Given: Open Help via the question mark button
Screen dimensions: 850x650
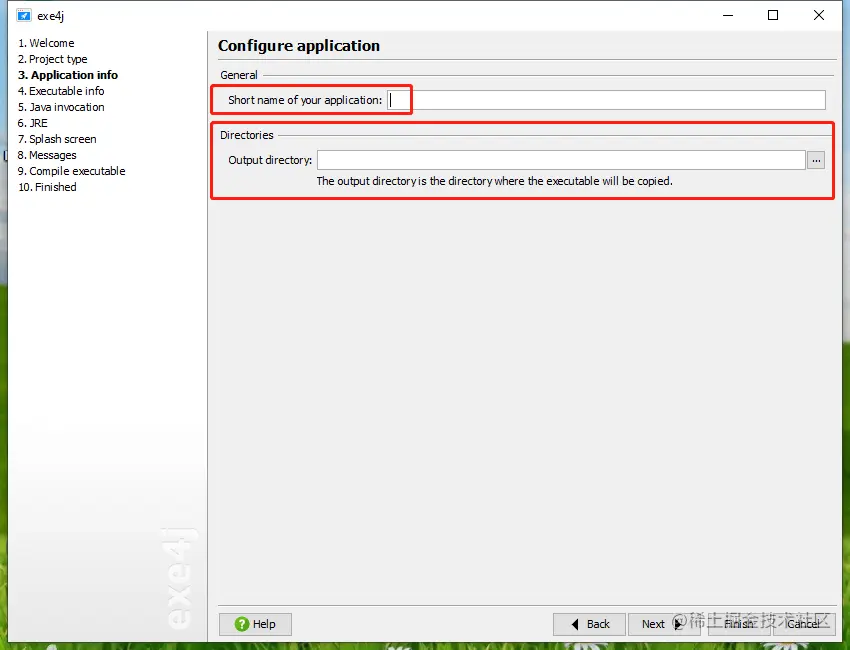Looking at the screenshot, I should (255, 624).
